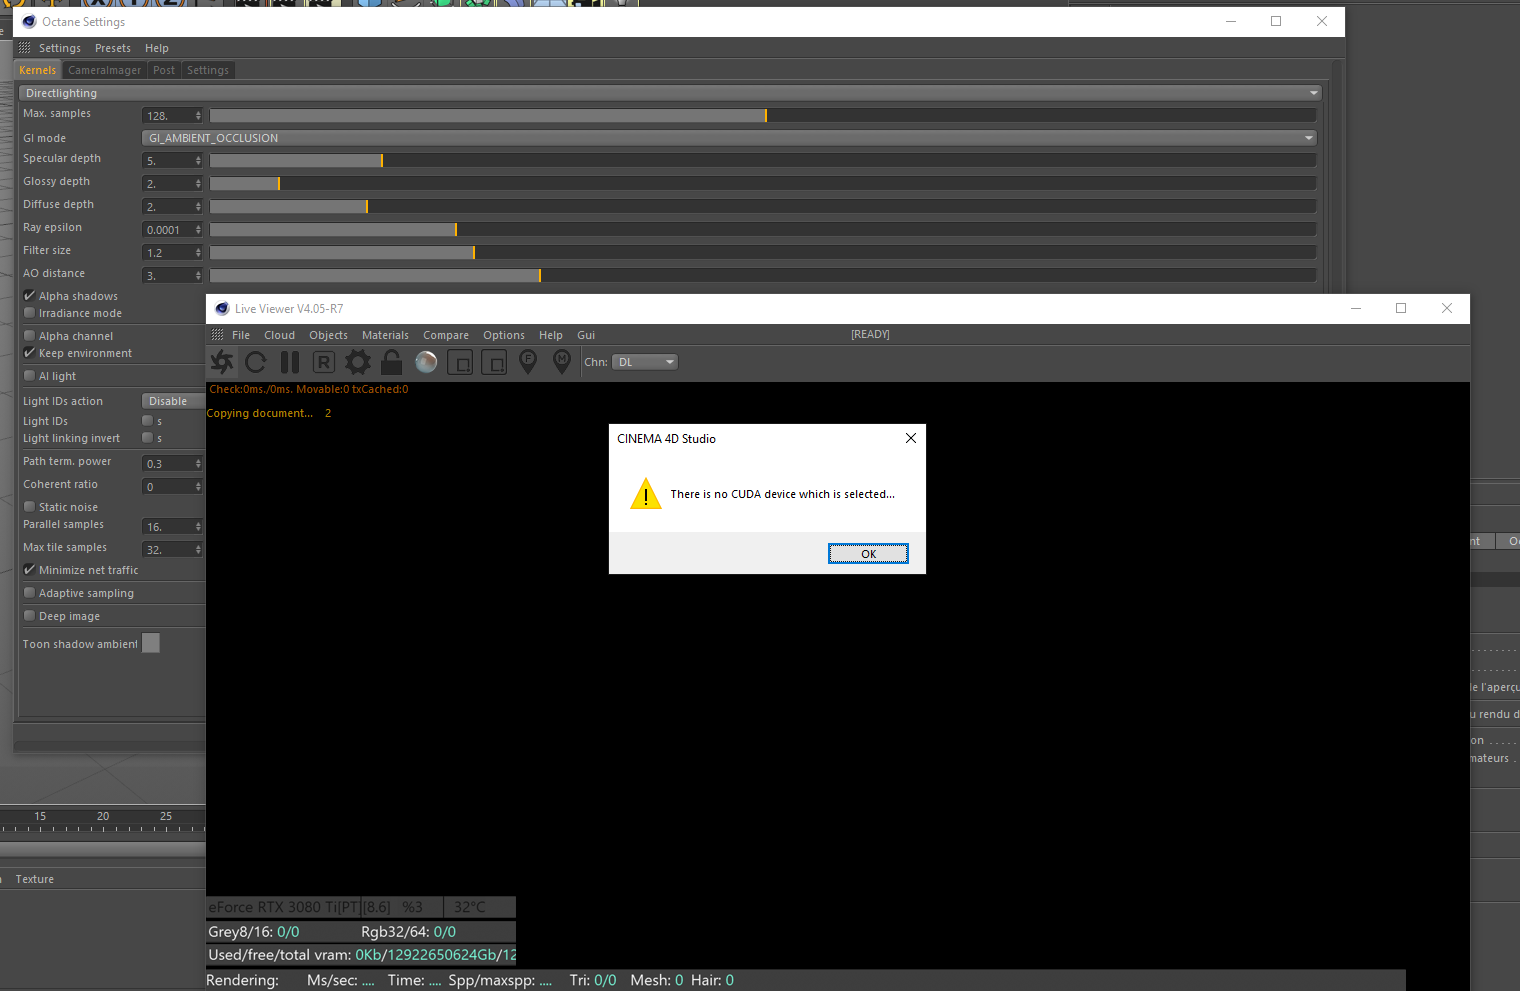
Task: Click the Max. samples slider
Action: tap(763, 116)
